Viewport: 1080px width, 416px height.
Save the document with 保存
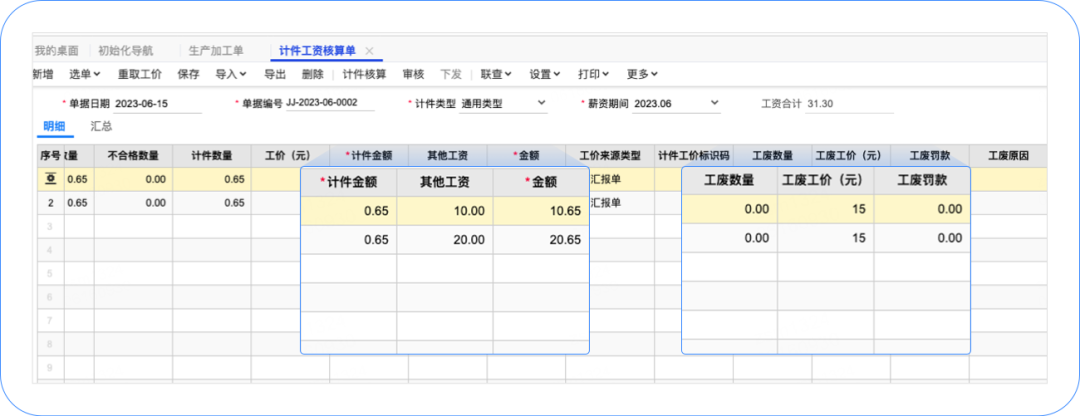(x=188, y=74)
